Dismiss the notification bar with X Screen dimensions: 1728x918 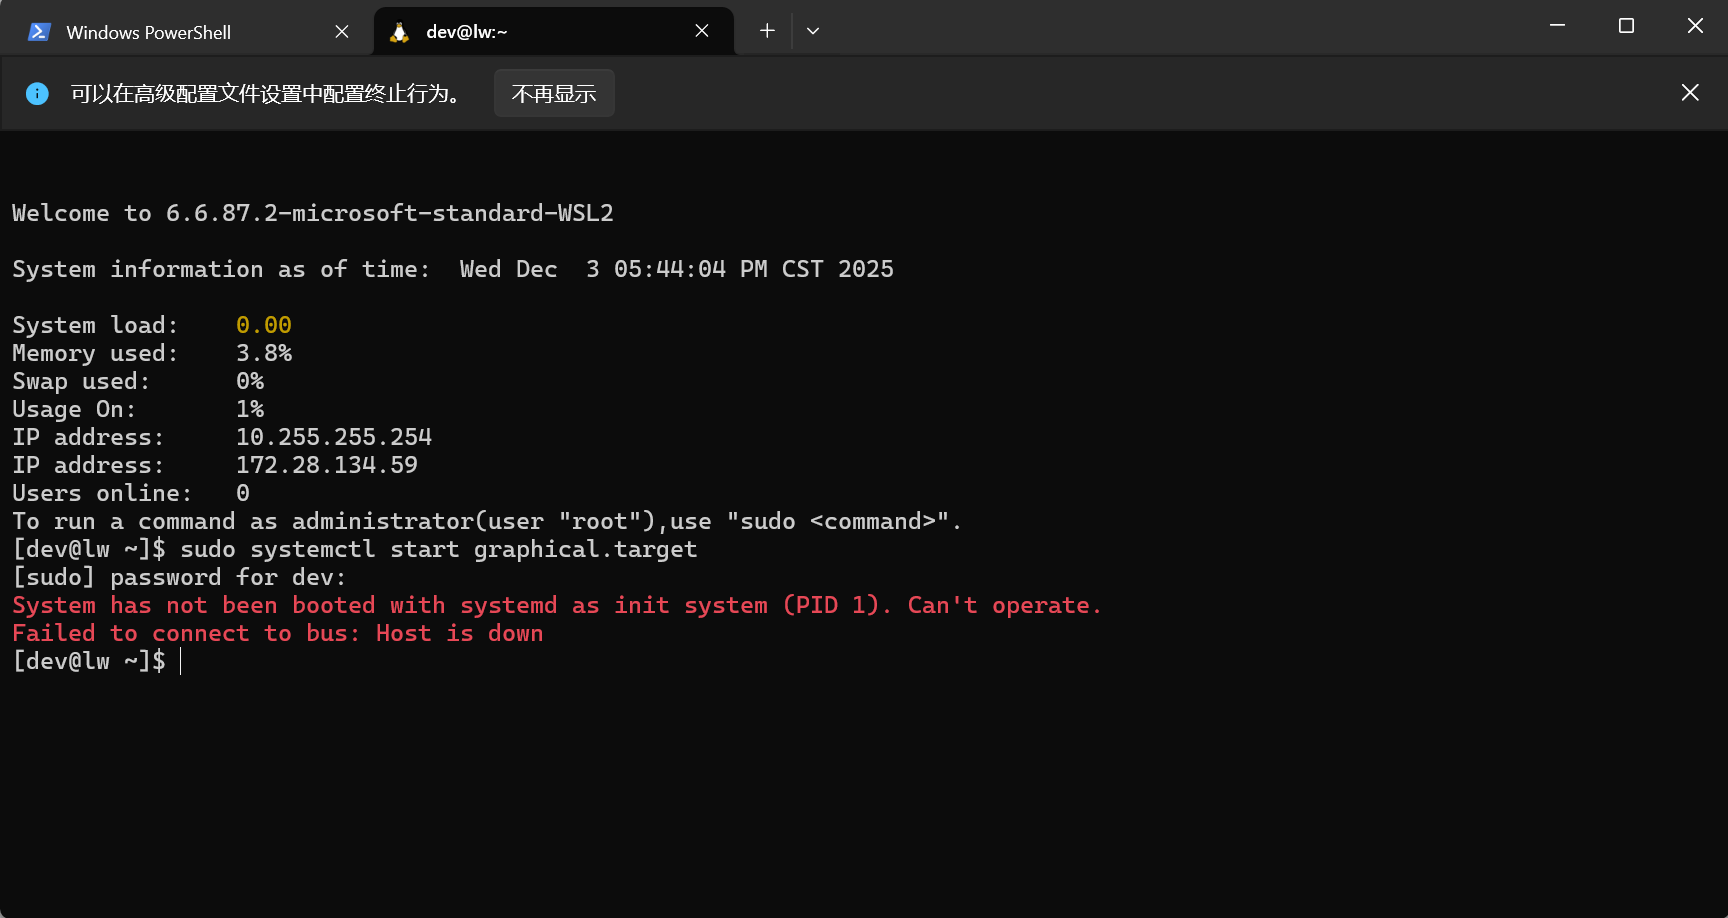pyautogui.click(x=1690, y=93)
